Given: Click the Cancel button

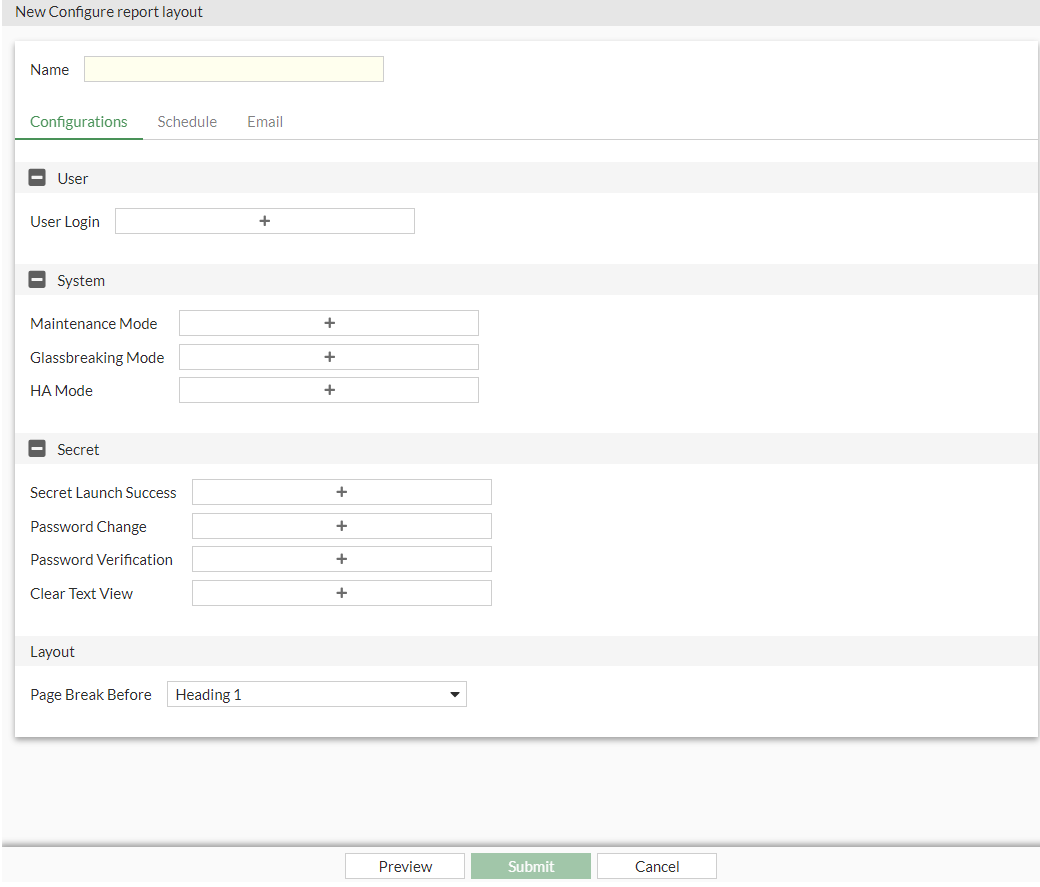Looking at the screenshot, I should tap(656, 865).
